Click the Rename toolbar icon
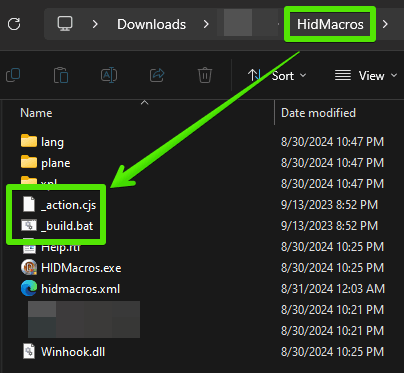 tap(109, 75)
